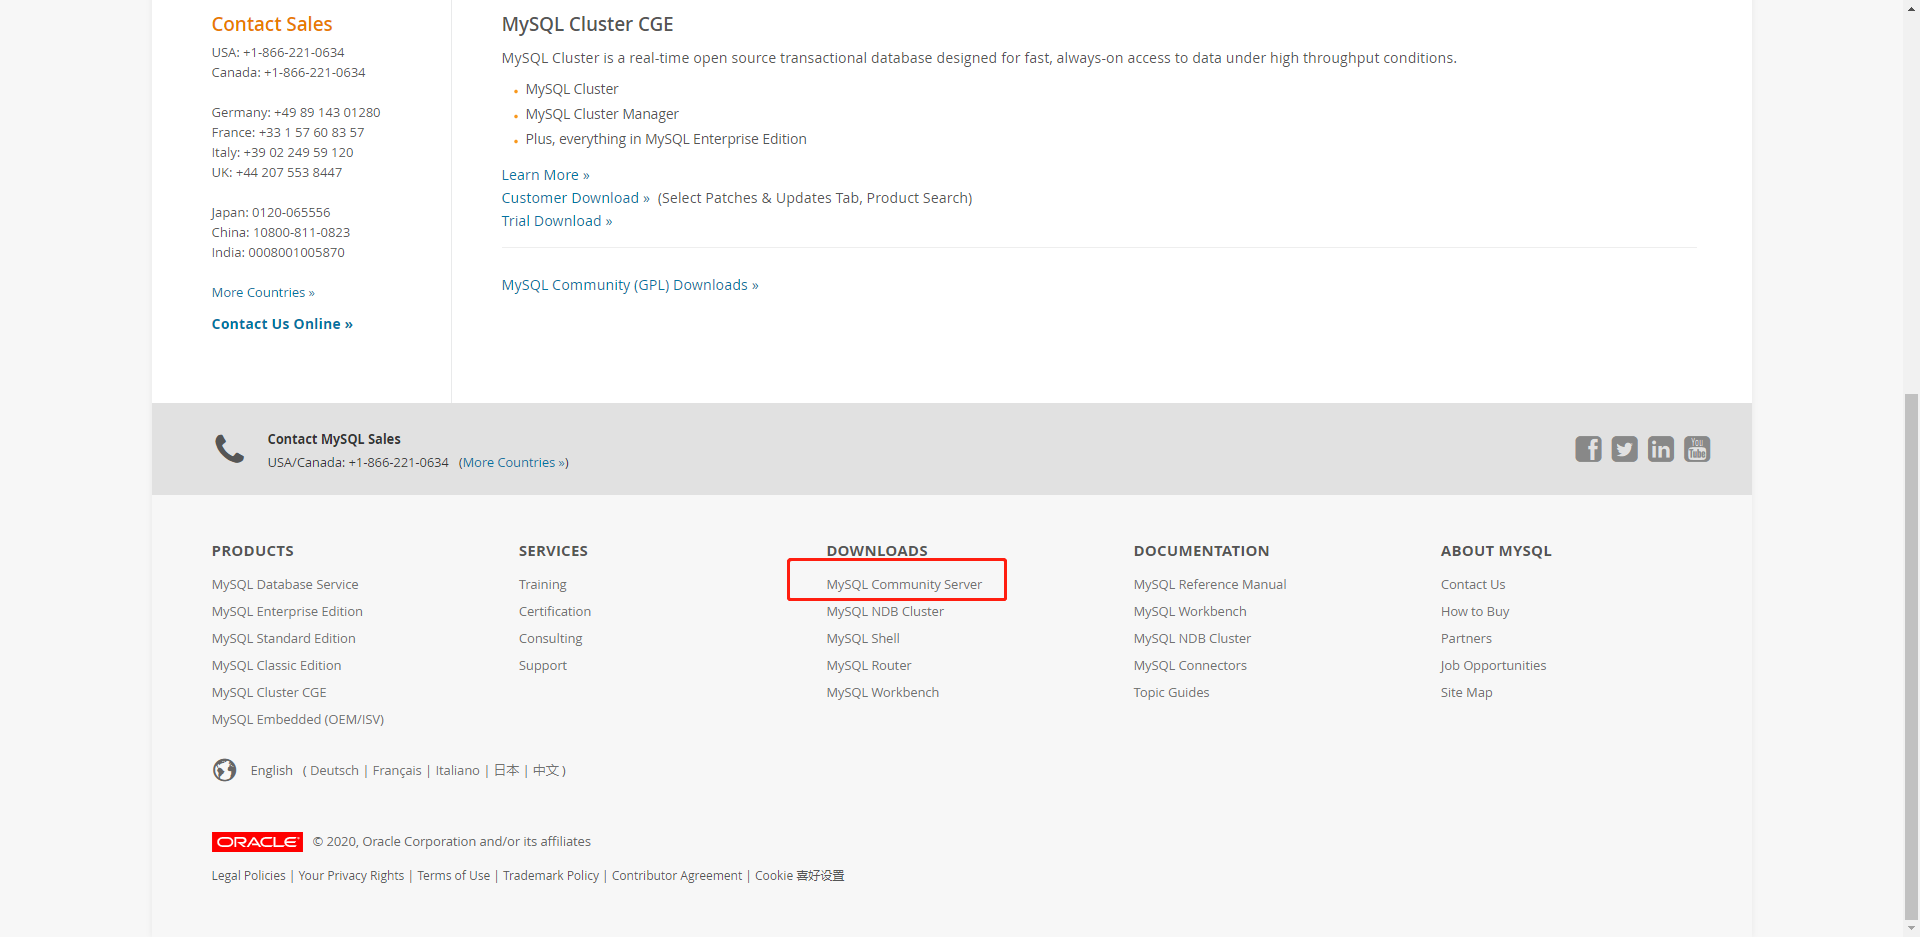Switch site language to 中文
This screenshot has height=937, width=1920.
(x=546, y=771)
